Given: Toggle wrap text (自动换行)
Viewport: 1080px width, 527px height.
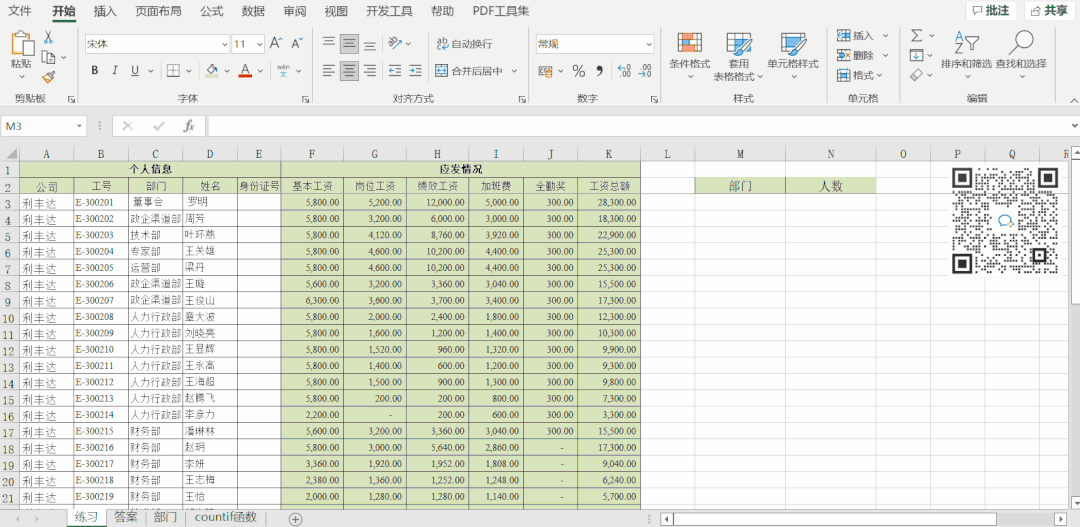Looking at the screenshot, I should point(464,44).
